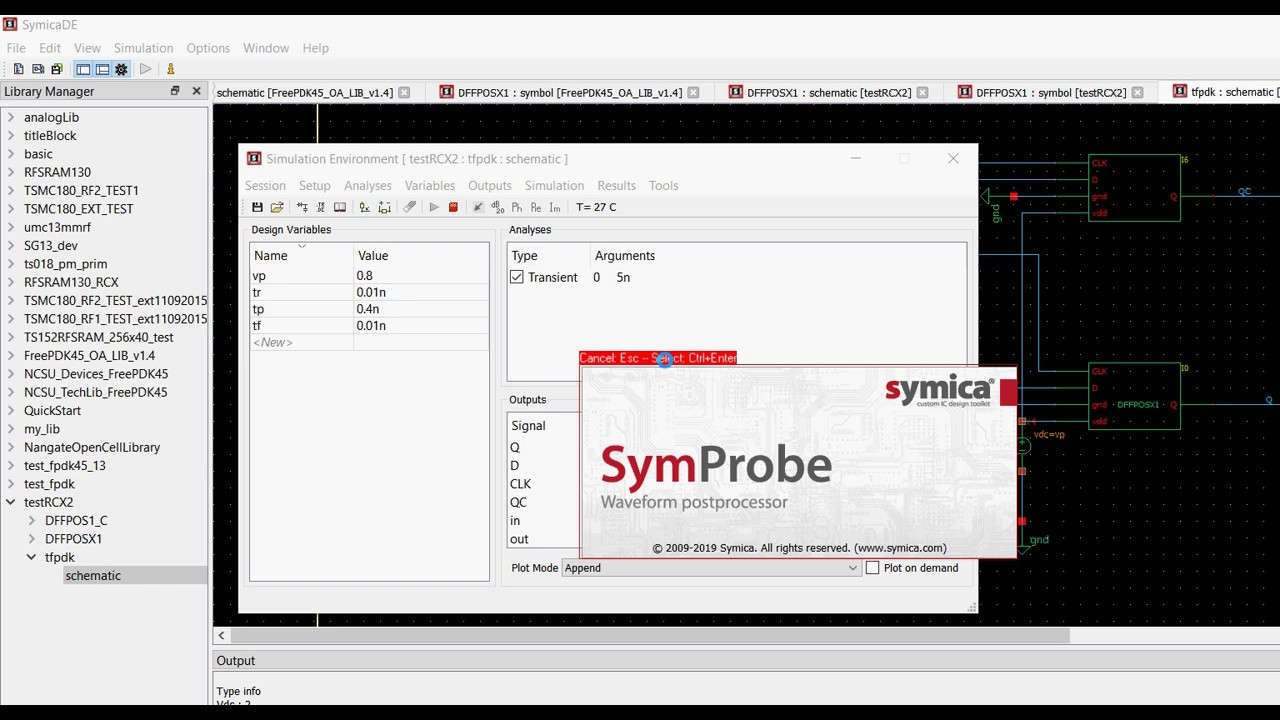Run simulation with the play icon

point(434,207)
